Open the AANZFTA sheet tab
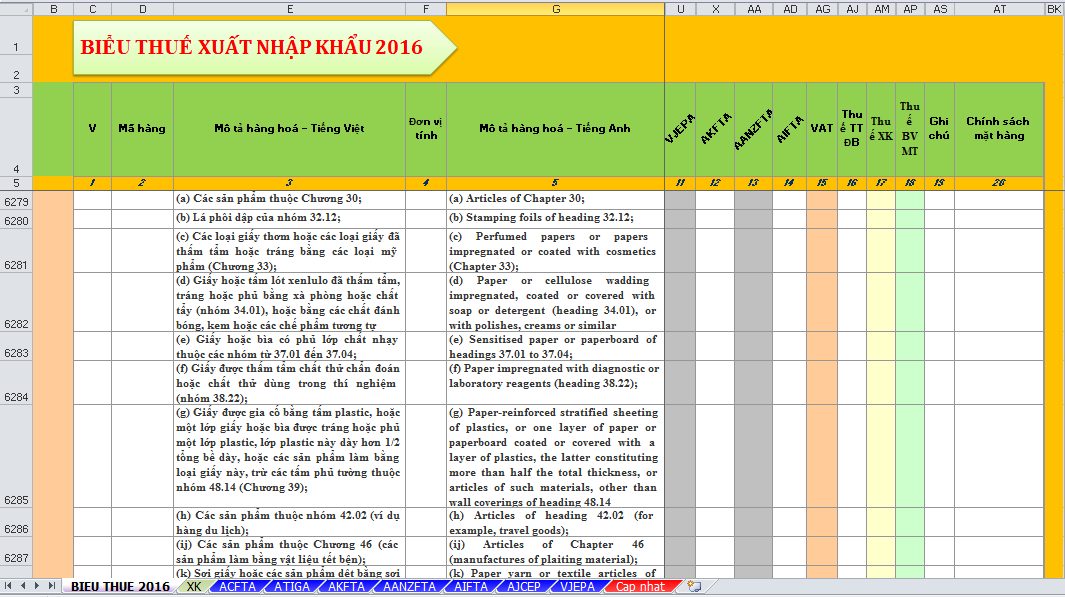This screenshot has width=1065, height=597. (410, 586)
